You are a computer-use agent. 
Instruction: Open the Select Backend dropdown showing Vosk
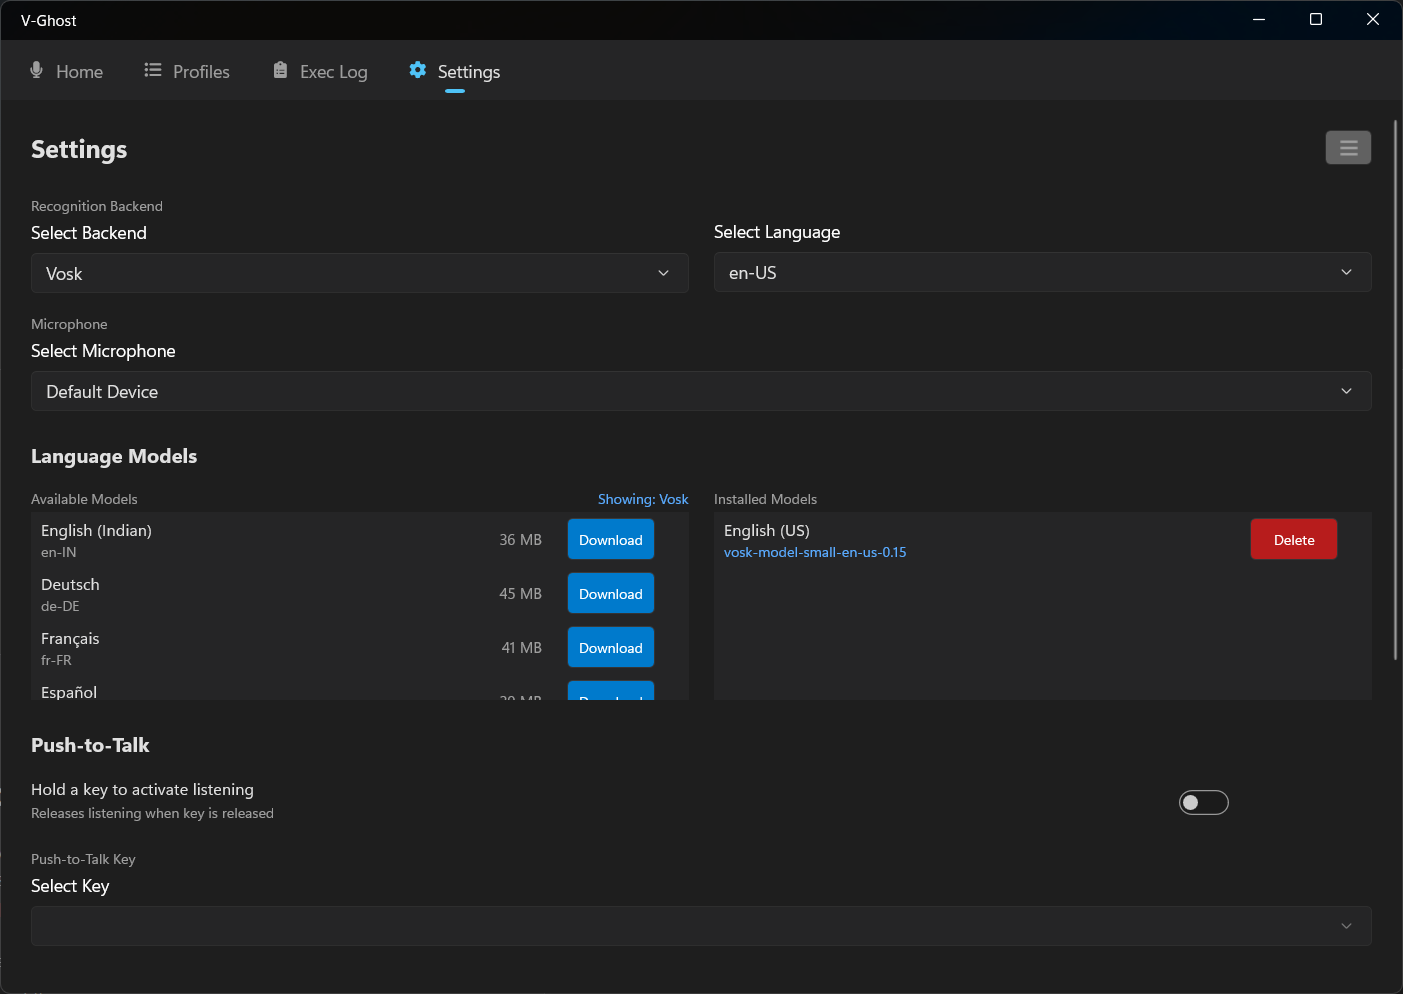click(x=360, y=273)
